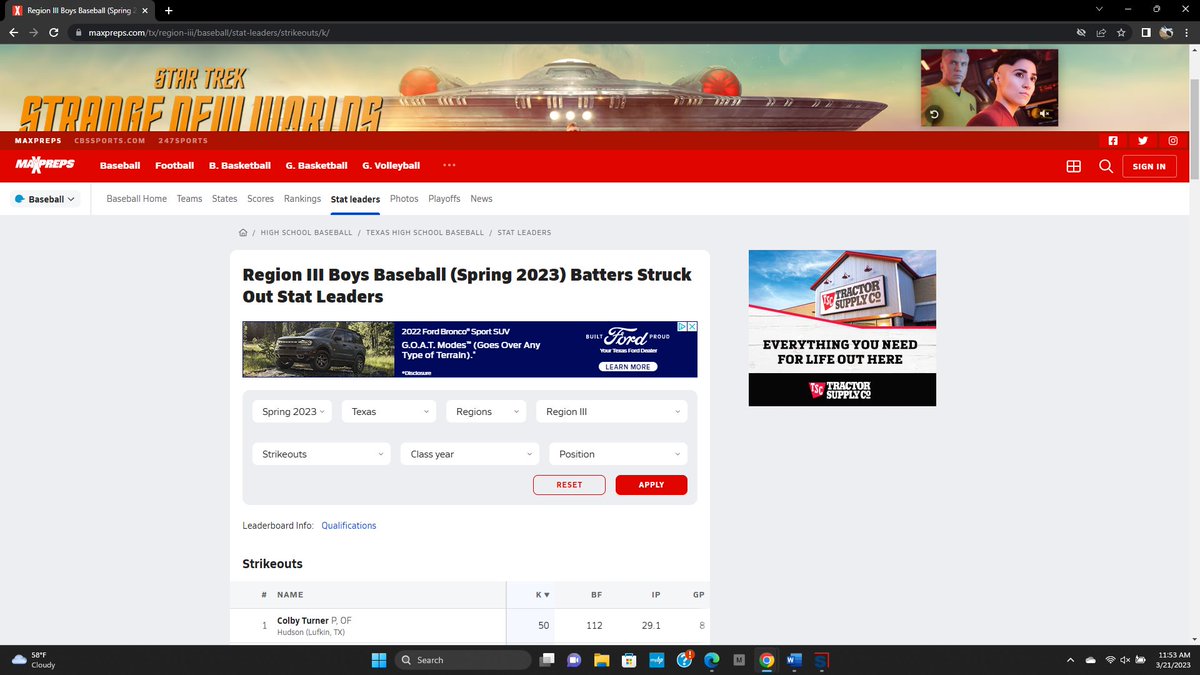Screen dimensions: 1200x675
Task: Click the SIGN IN button
Action: 1149,166
